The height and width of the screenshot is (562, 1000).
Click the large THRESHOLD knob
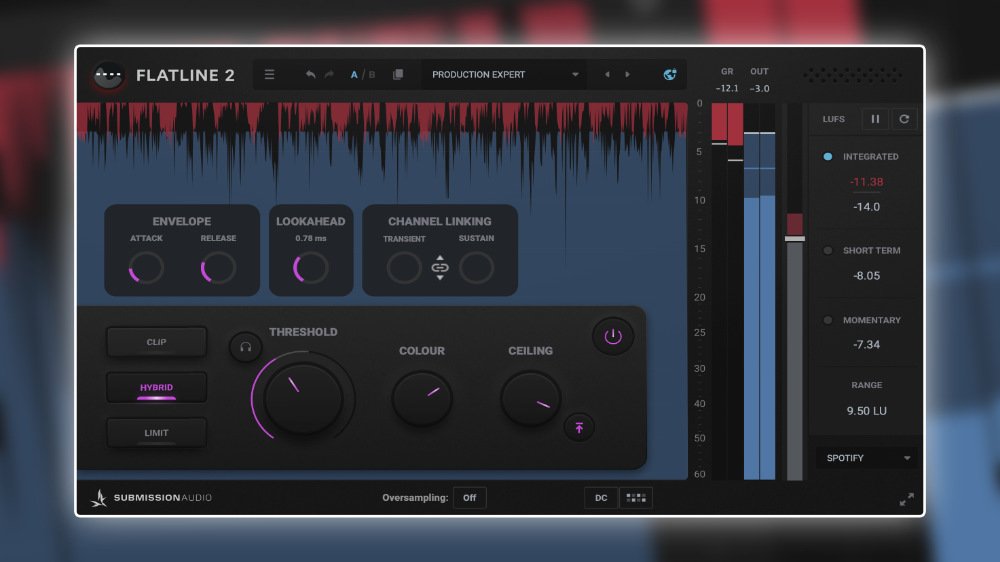click(303, 399)
